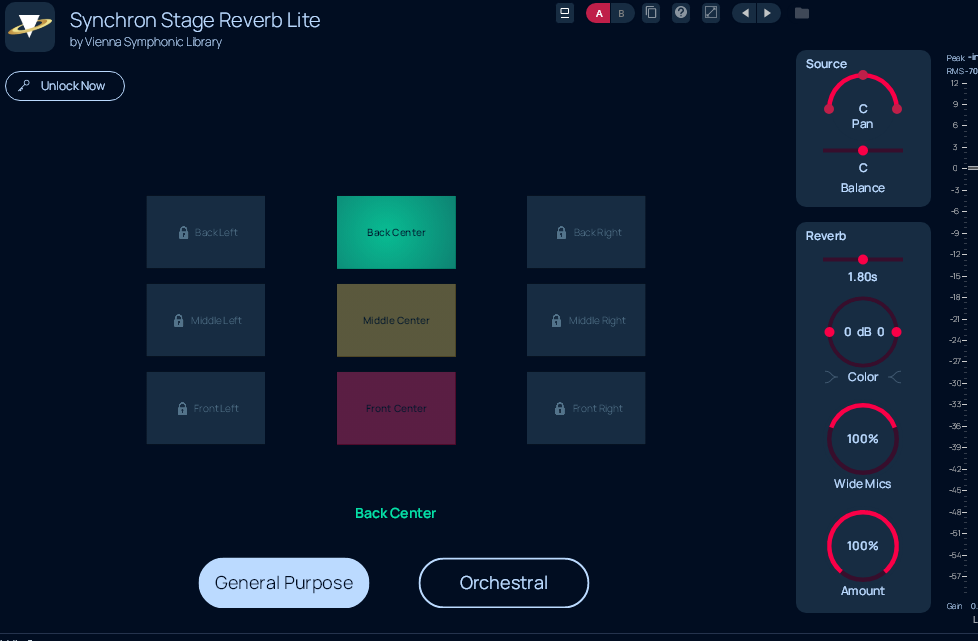The height and width of the screenshot is (641, 978).
Task: Click the Peak meter readout
Action: [962, 58]
